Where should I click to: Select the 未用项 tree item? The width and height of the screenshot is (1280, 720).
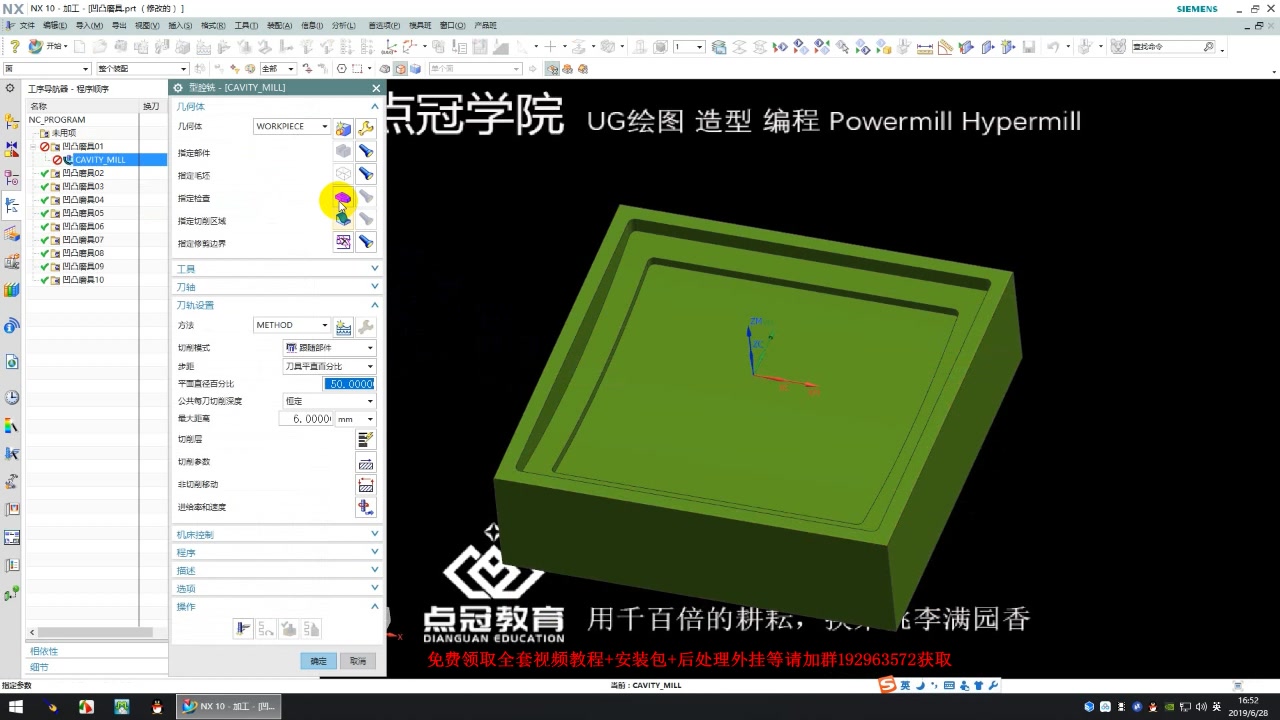pos(64,133)
